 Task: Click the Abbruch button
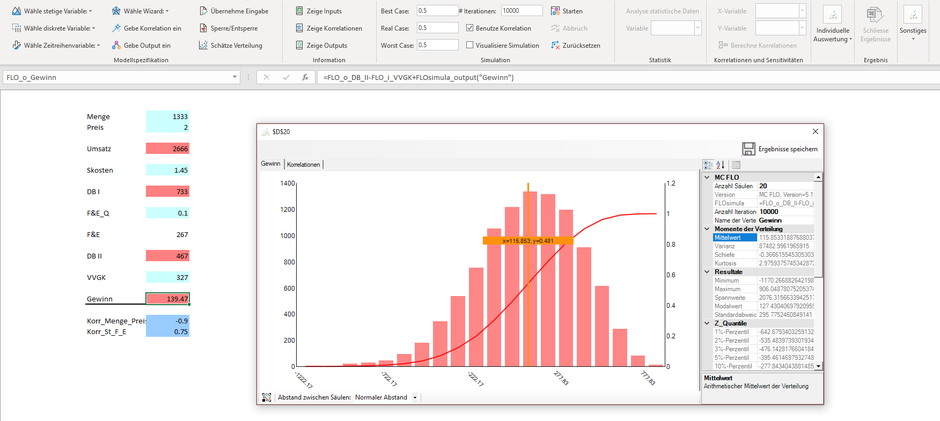point(569,28)
